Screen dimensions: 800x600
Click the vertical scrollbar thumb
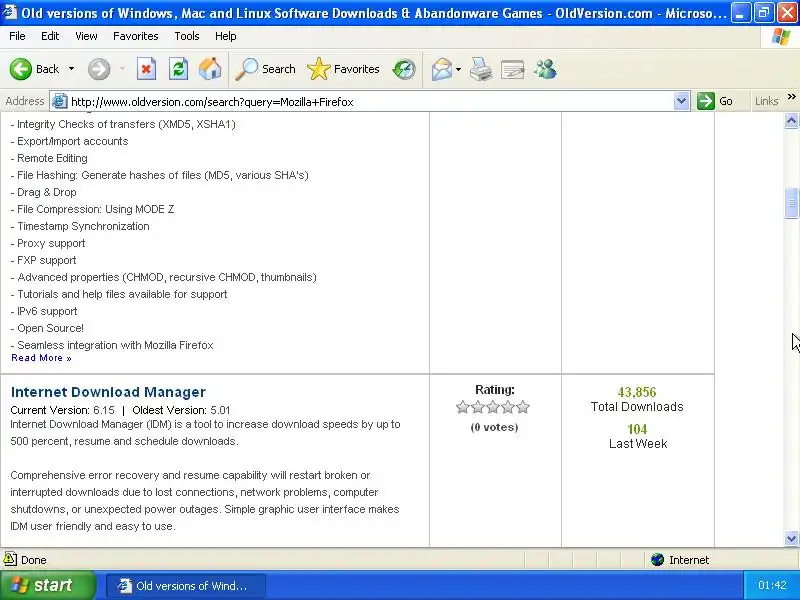(x=791, y=203)
